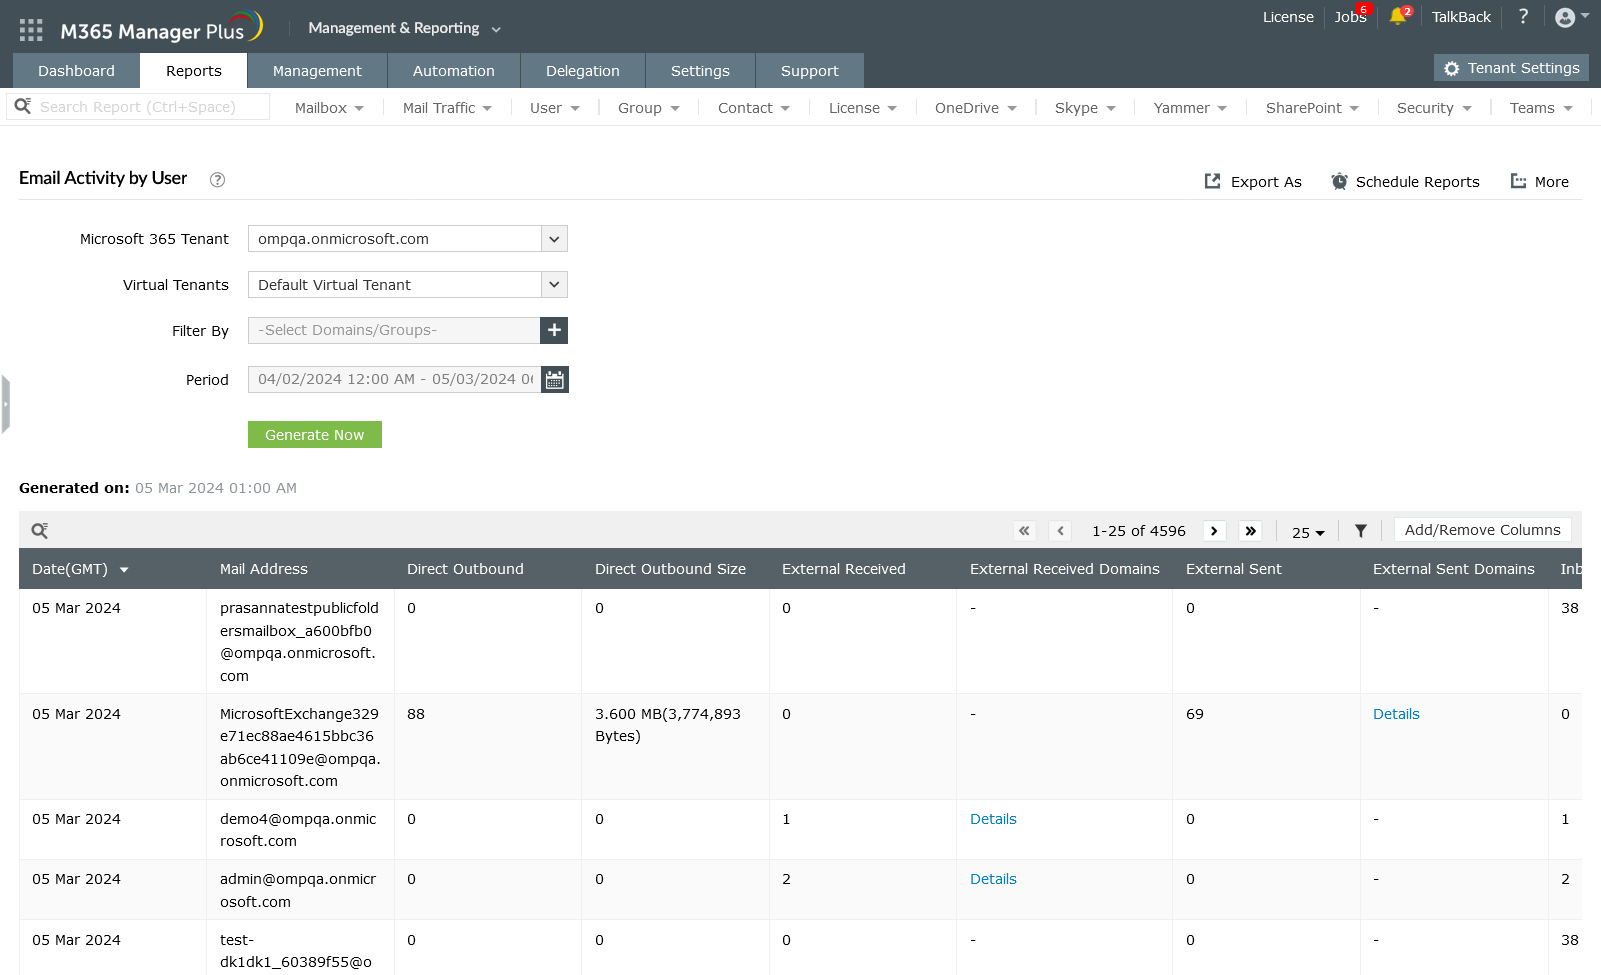Open the More options menu

tap(1539, 182)
